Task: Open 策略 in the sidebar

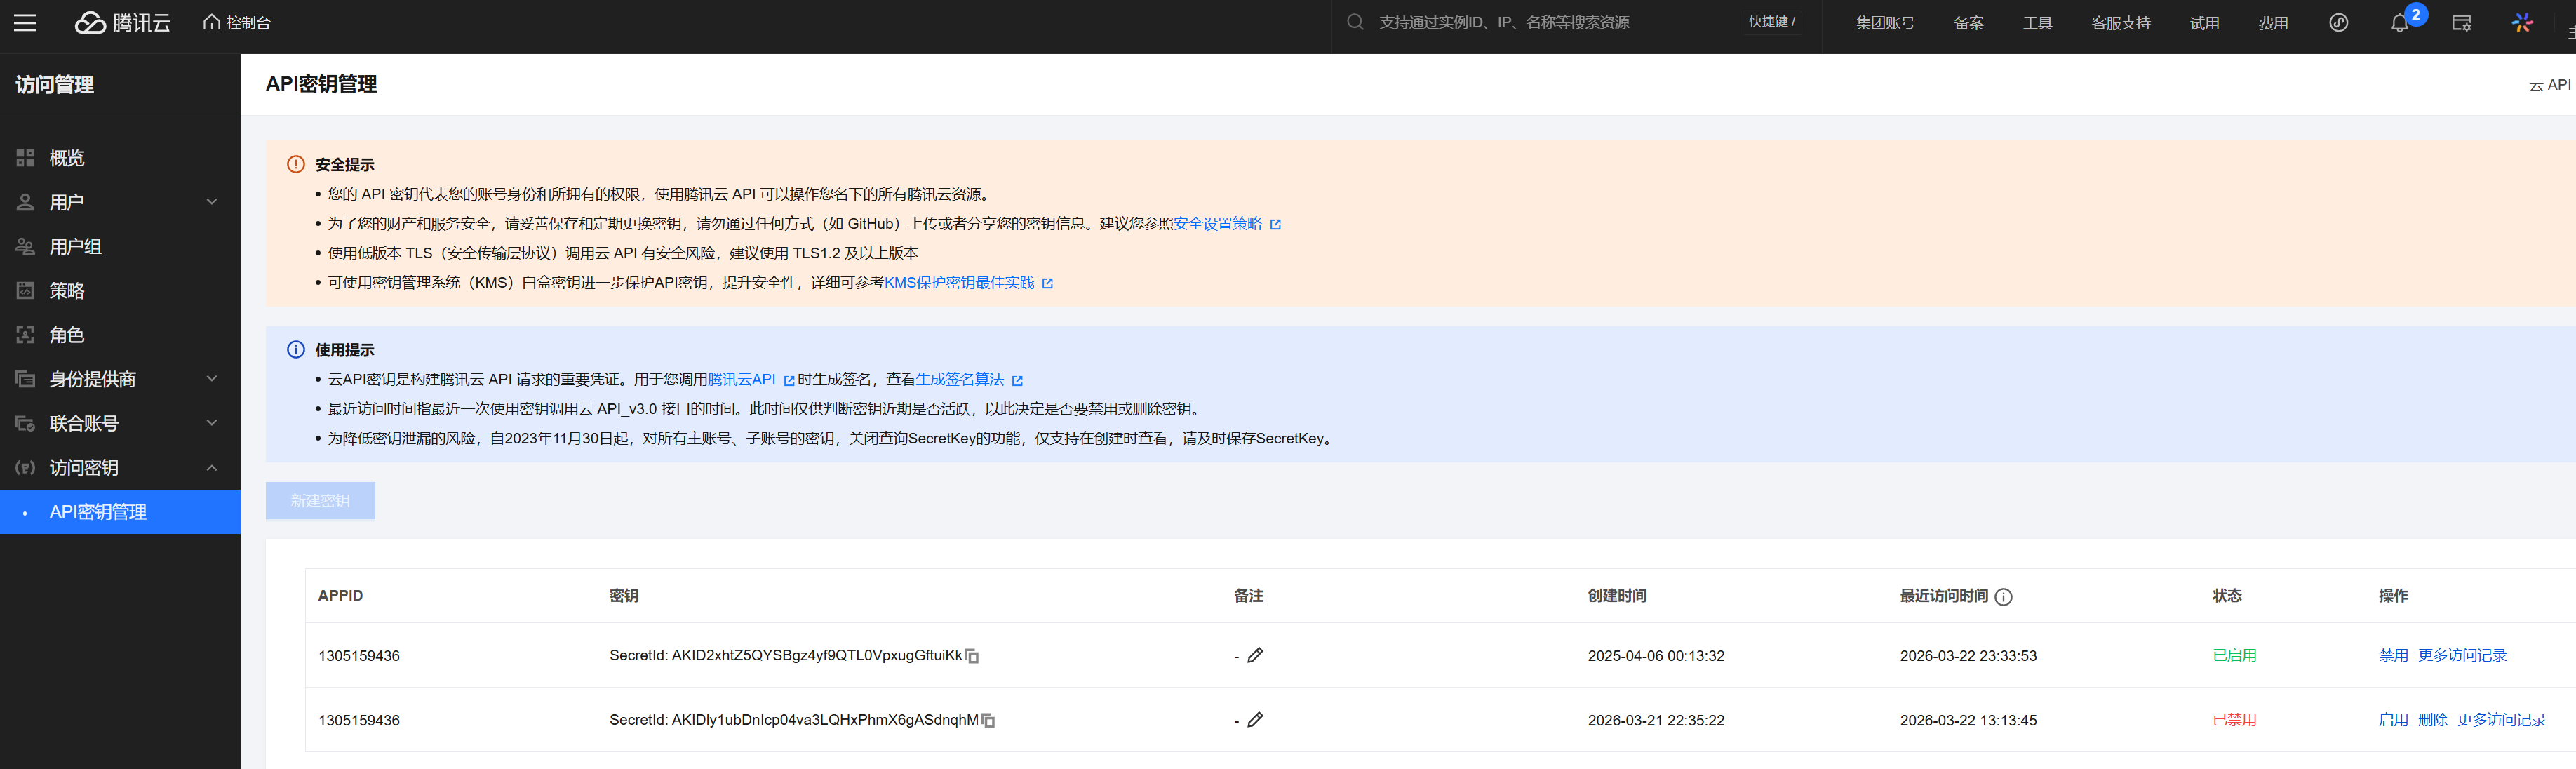Action: [67, 291]
